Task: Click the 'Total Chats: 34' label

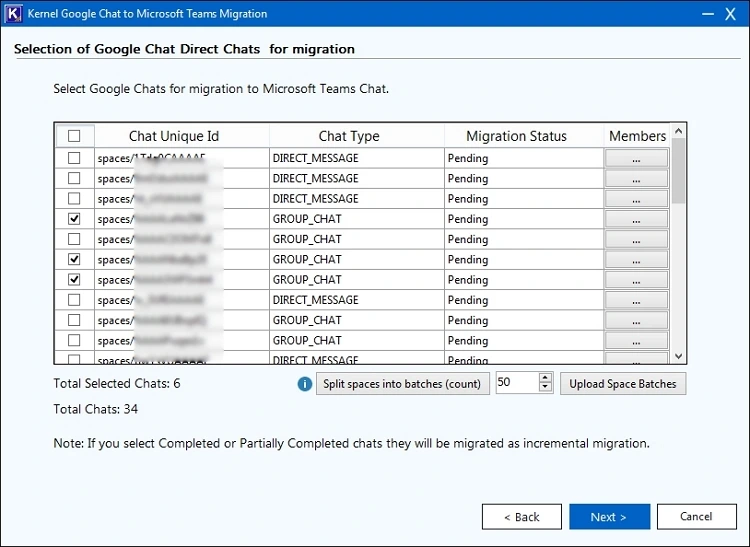Action: click(96, 409)
